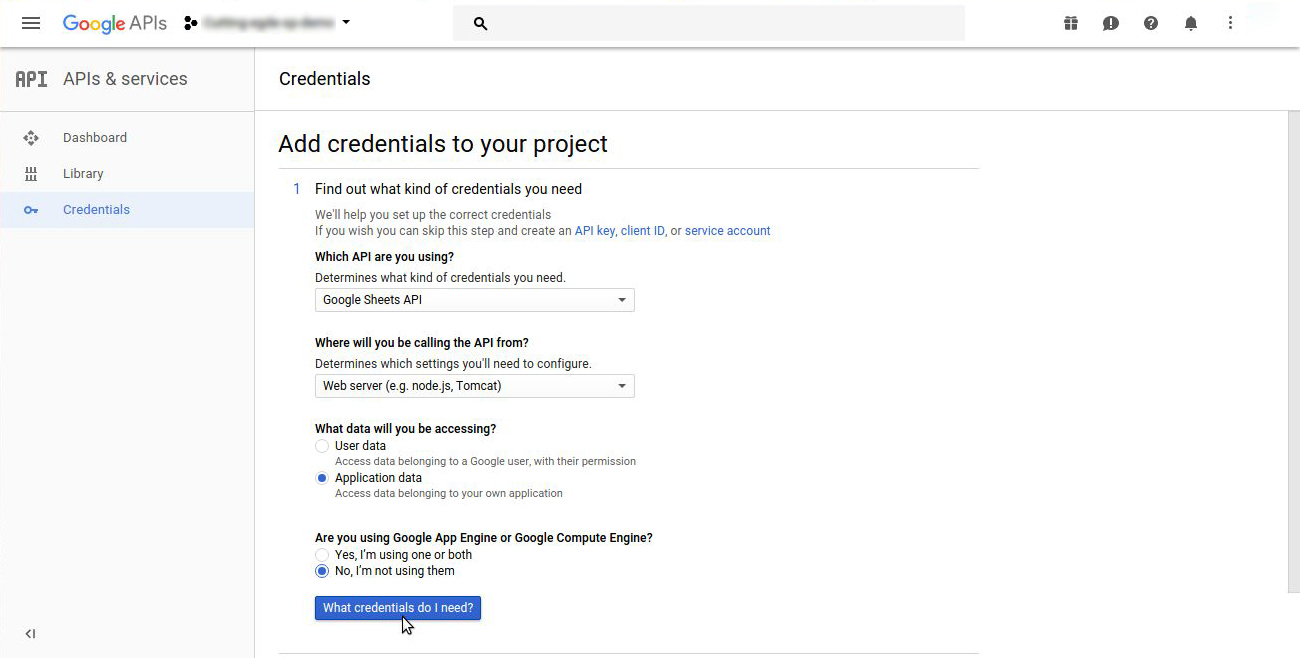Open the project selector dropdown
The height and width of the screenshot is (658, 1300).
[x=267, y=23]
